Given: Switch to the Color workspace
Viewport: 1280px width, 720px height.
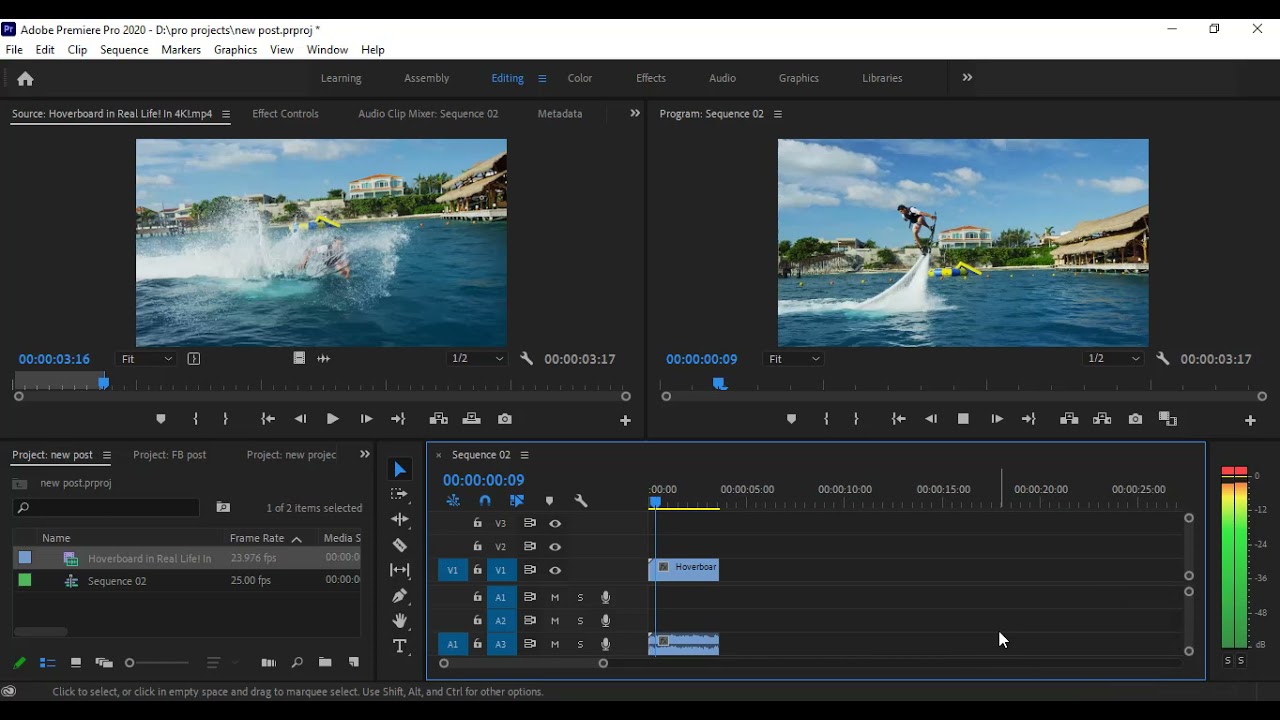Looking at the screenshot, I should [x=580, y=78].
